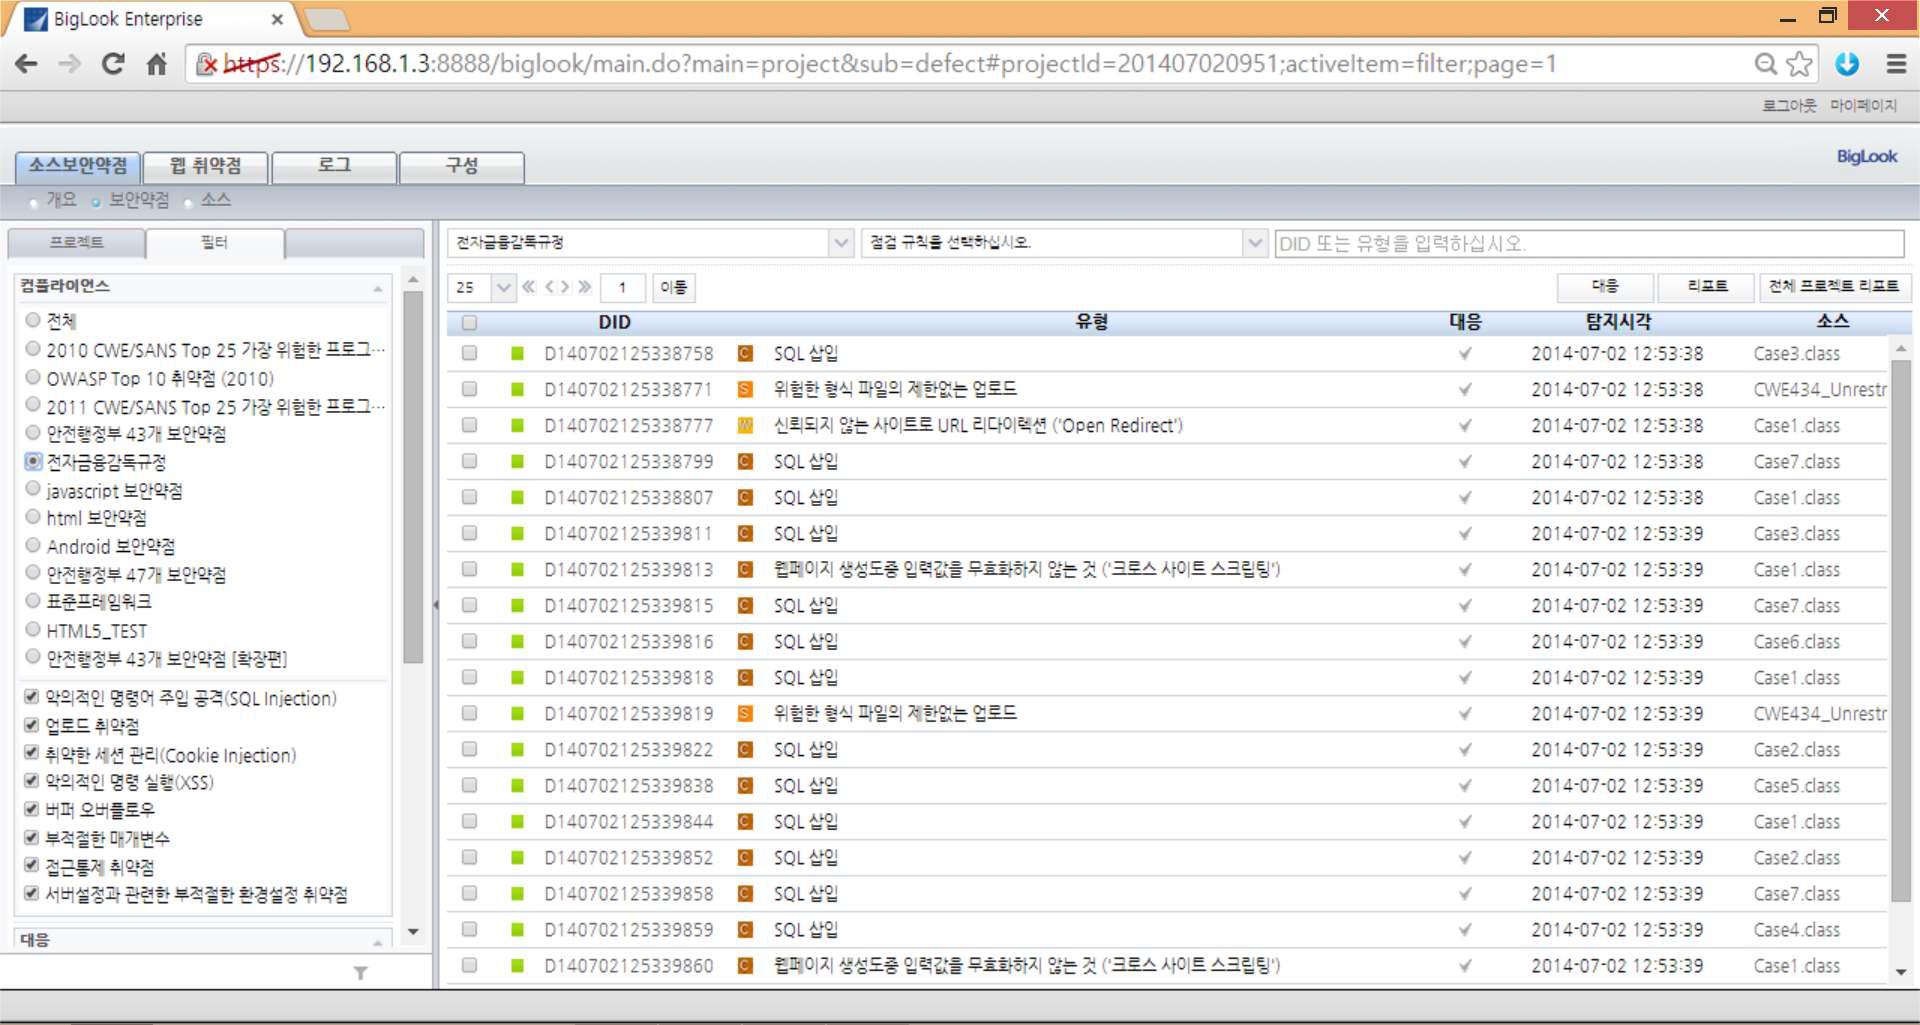Click the insecure HTTPS warning icon
1920x1025 pixels.
coord(206,64)
